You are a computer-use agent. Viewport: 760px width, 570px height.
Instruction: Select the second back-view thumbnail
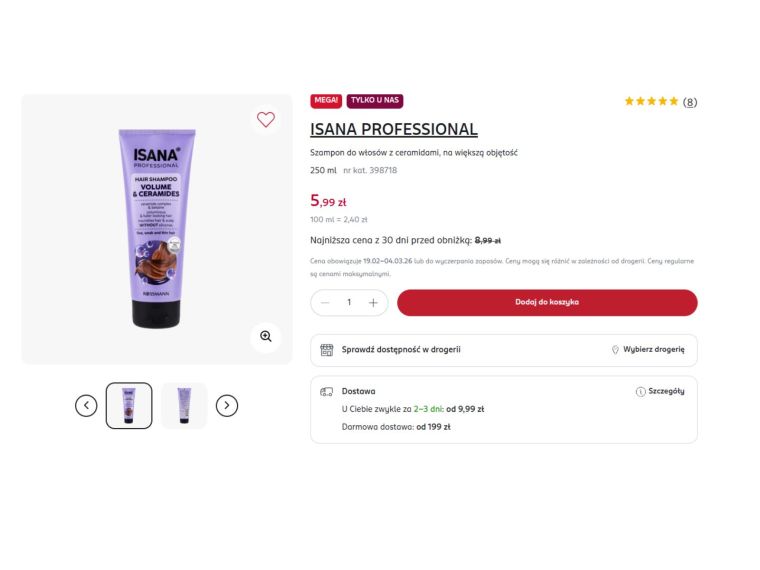click(x=184, y=406)
